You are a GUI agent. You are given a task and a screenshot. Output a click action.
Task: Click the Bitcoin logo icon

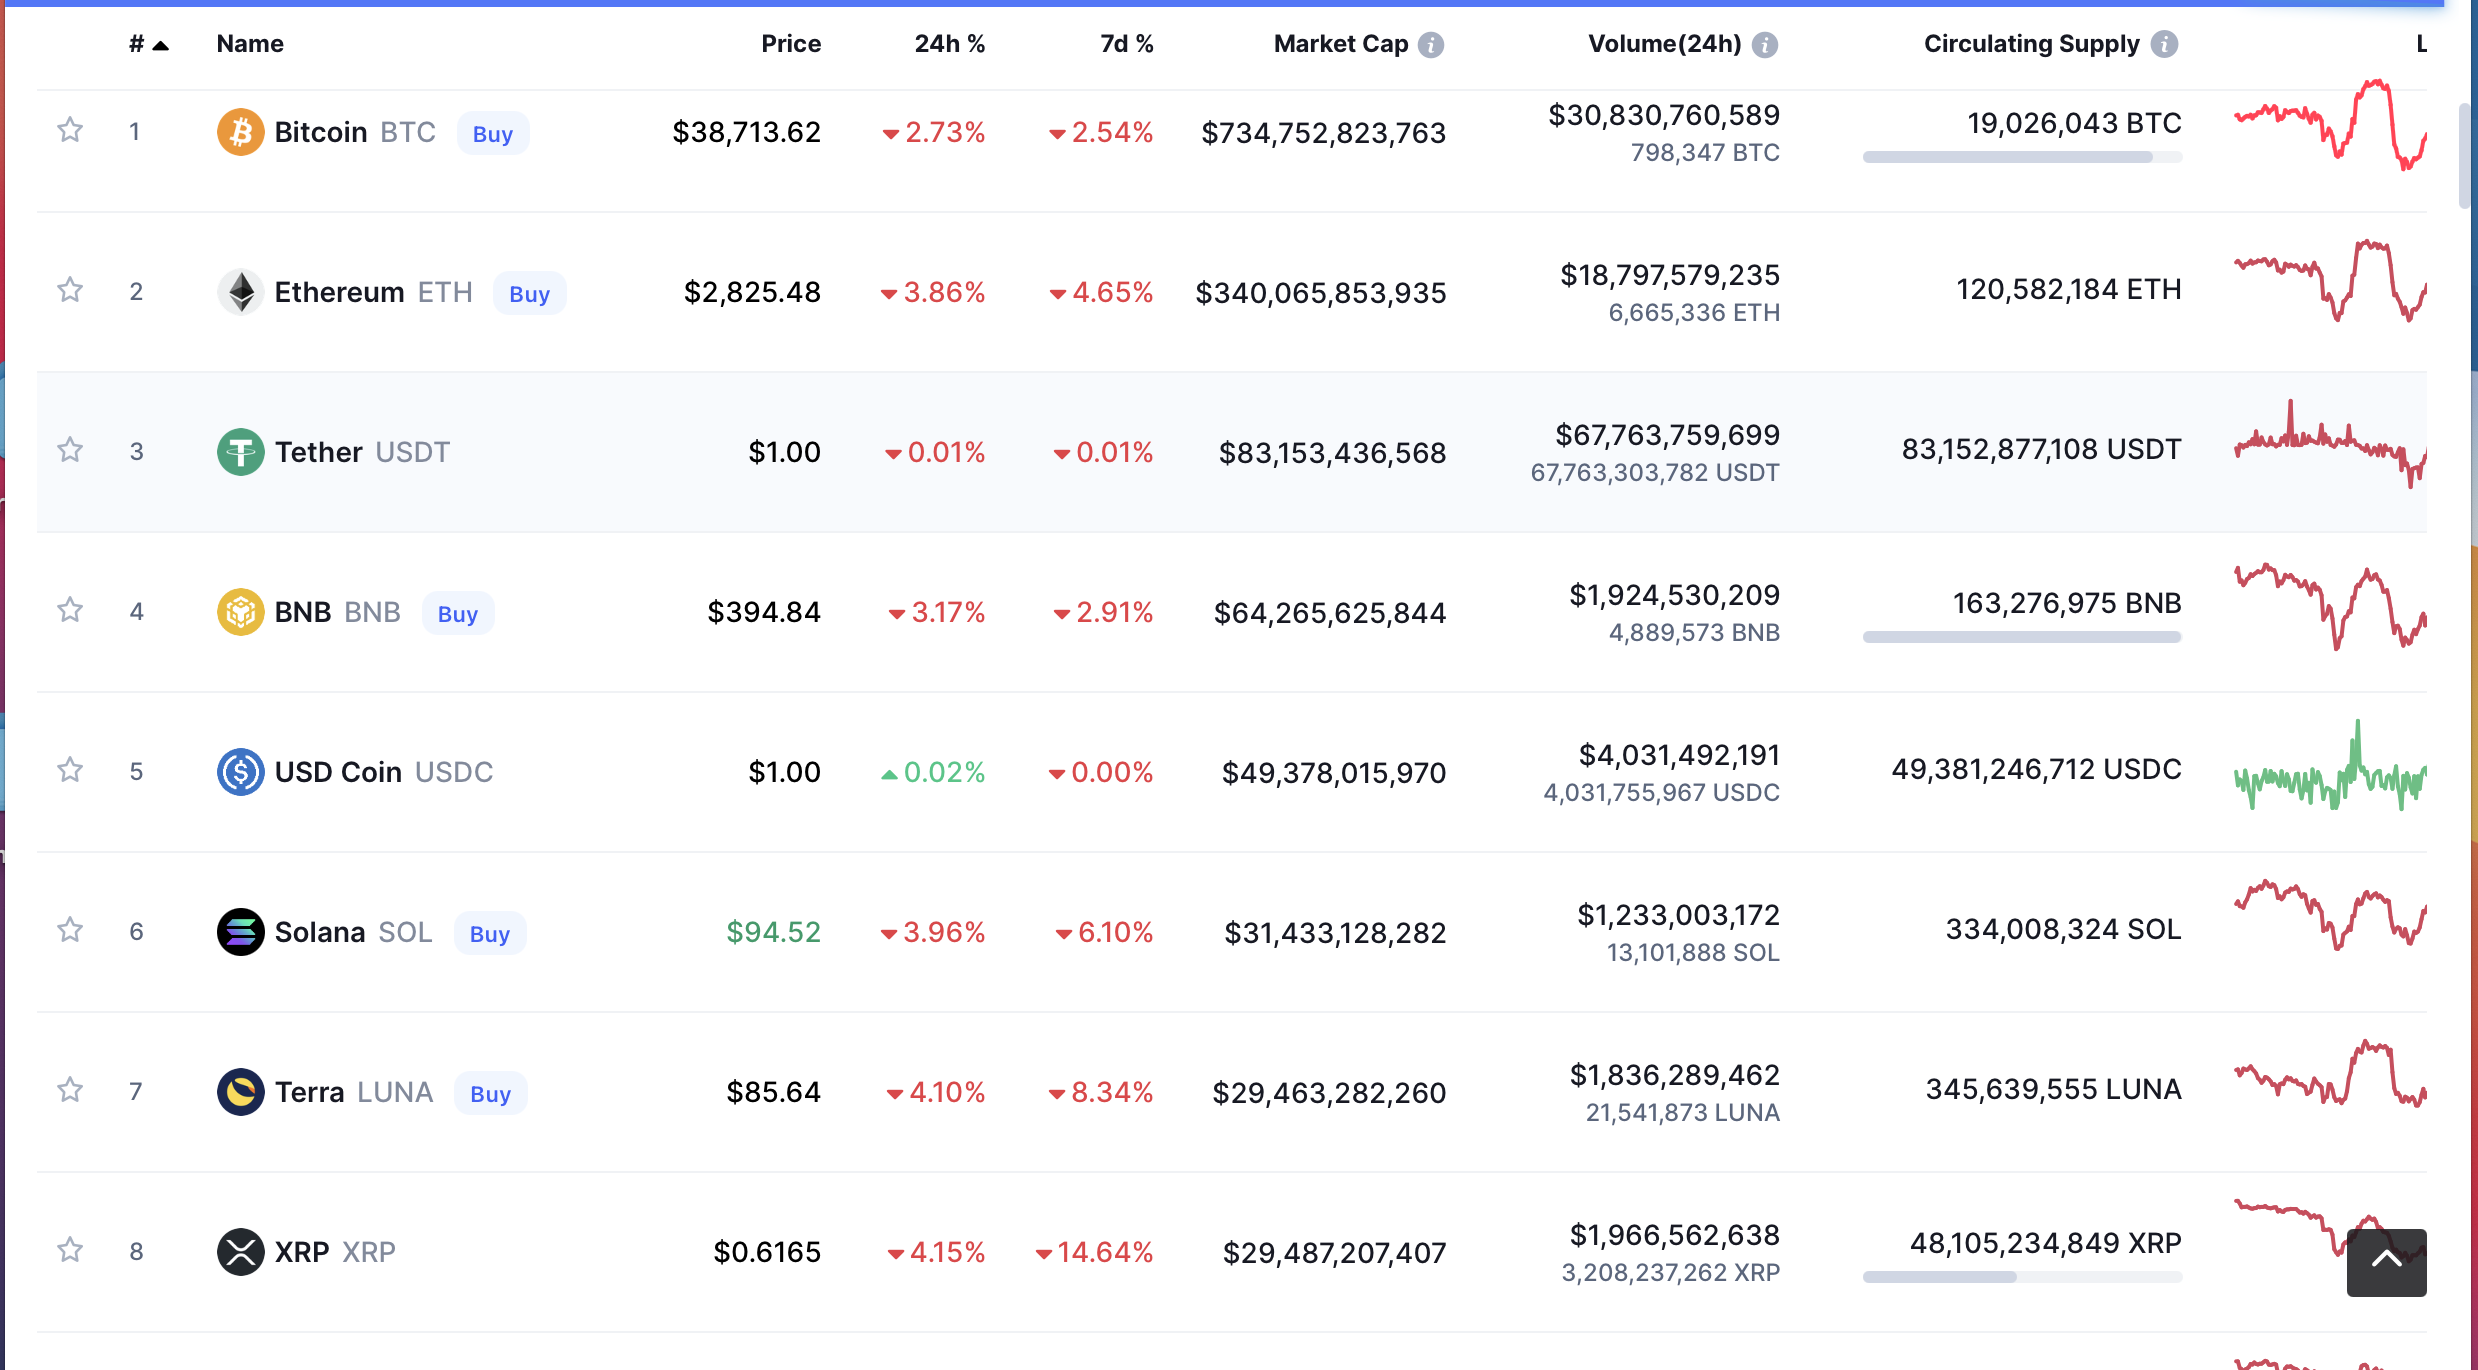pos(240,132)
